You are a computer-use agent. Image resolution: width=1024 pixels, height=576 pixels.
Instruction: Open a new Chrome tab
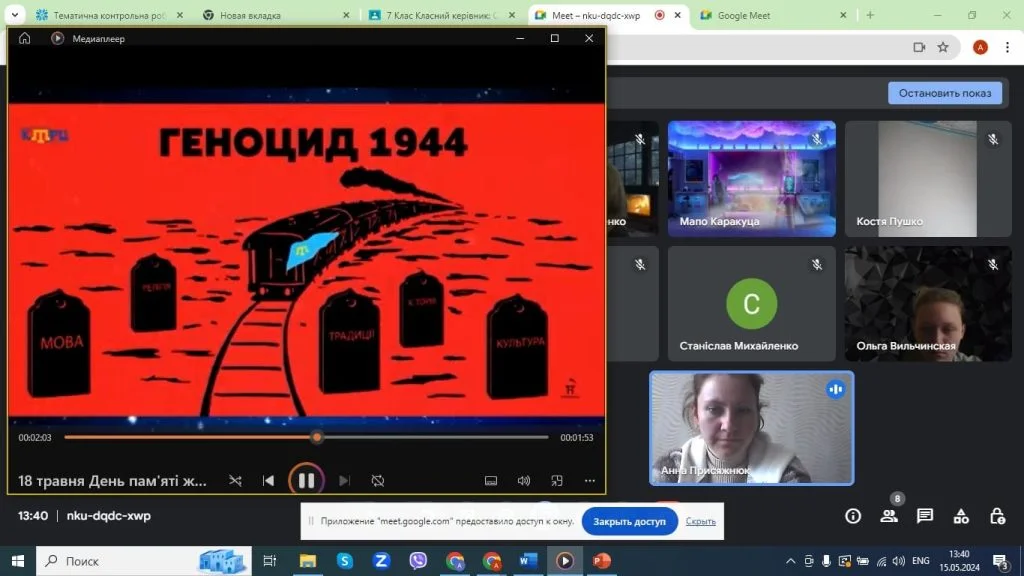click(x=870, y=15)
